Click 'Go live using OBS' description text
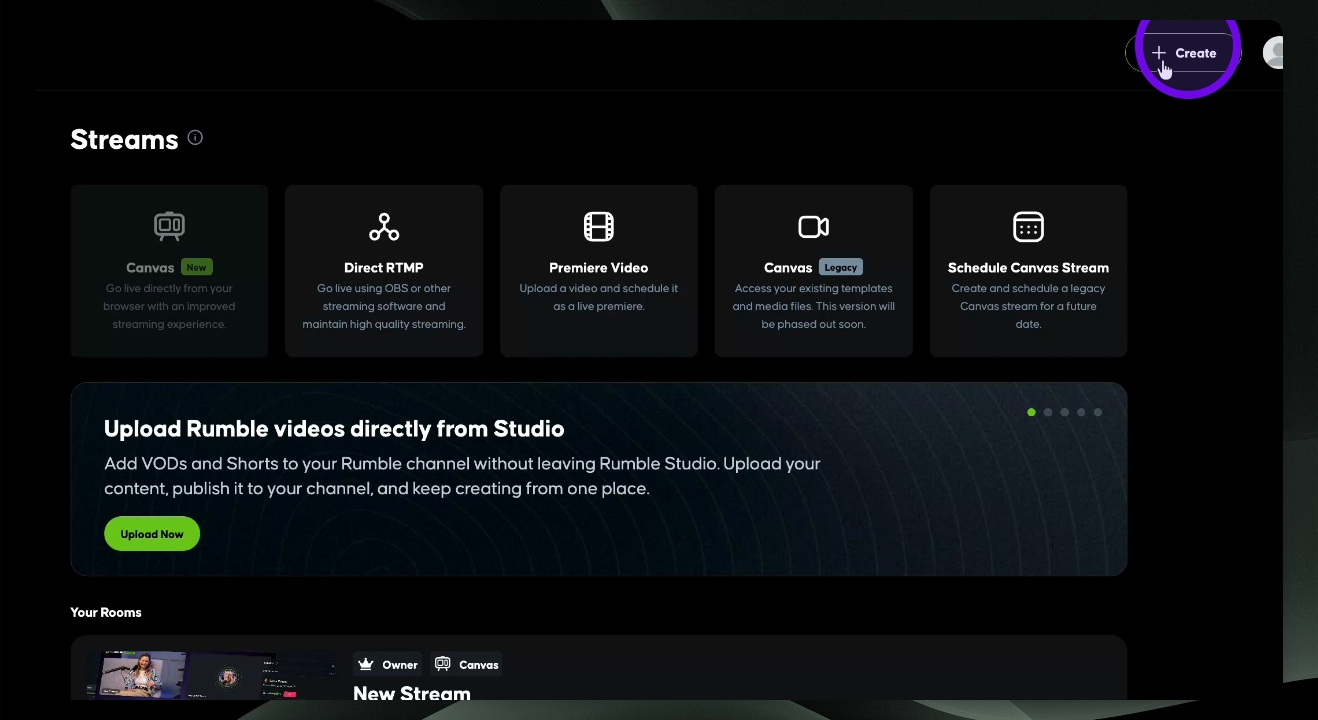Image resolution: width=1318 pixels, height=720 pixels. [384, 306]
